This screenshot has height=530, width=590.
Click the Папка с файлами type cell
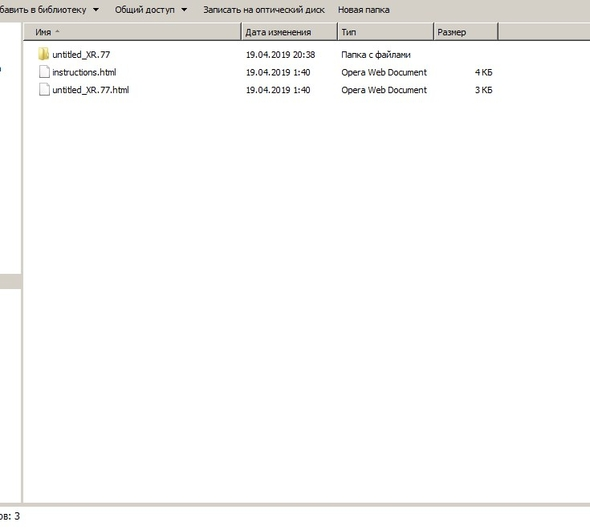pos(376,55)
